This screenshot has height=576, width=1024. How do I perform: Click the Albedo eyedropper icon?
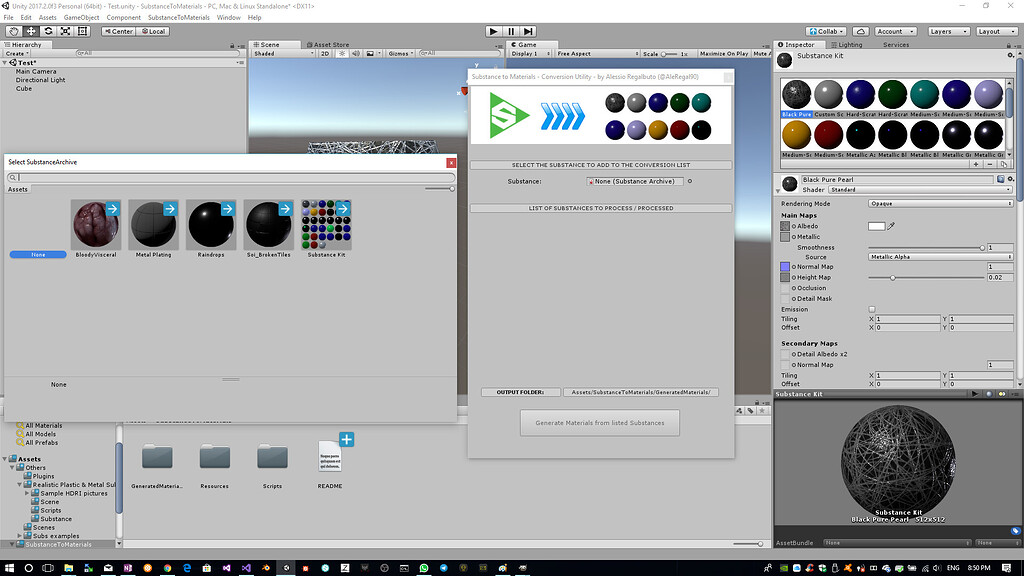890,226
